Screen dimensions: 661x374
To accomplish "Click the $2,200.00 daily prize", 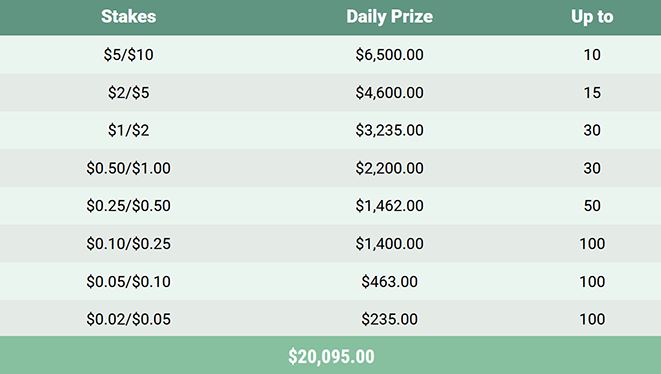I will click(x=390, y=168).
